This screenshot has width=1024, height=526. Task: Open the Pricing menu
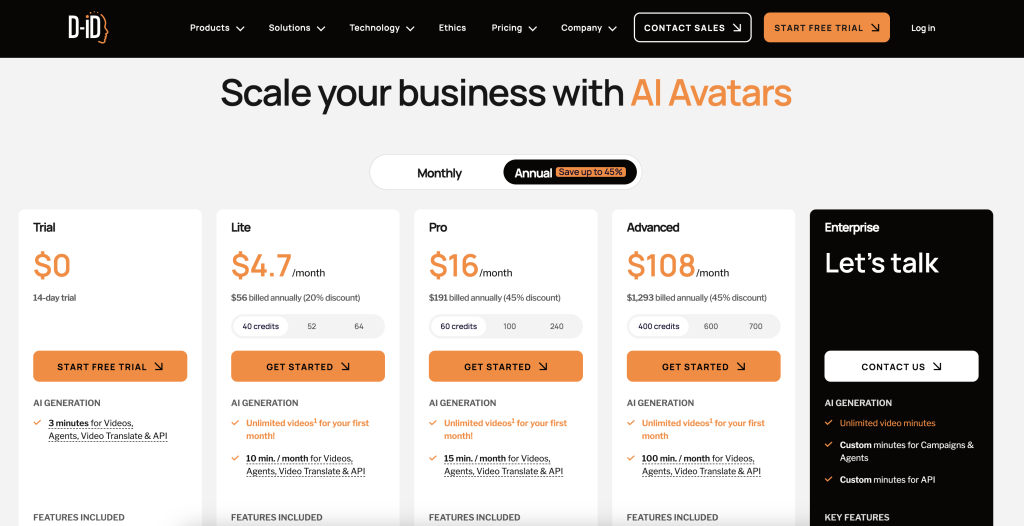point(514,28)
